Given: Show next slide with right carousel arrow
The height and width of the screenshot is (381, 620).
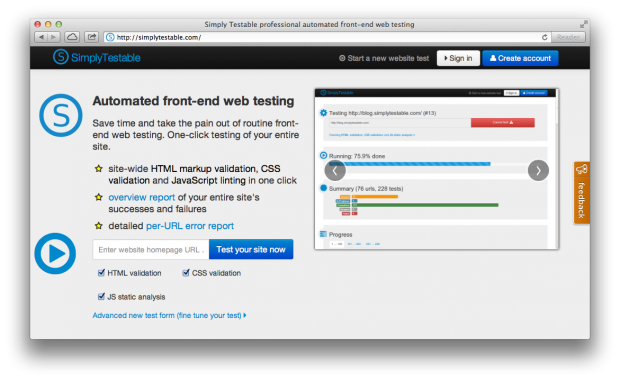Looking at the screenshot, I should [538, 170].
